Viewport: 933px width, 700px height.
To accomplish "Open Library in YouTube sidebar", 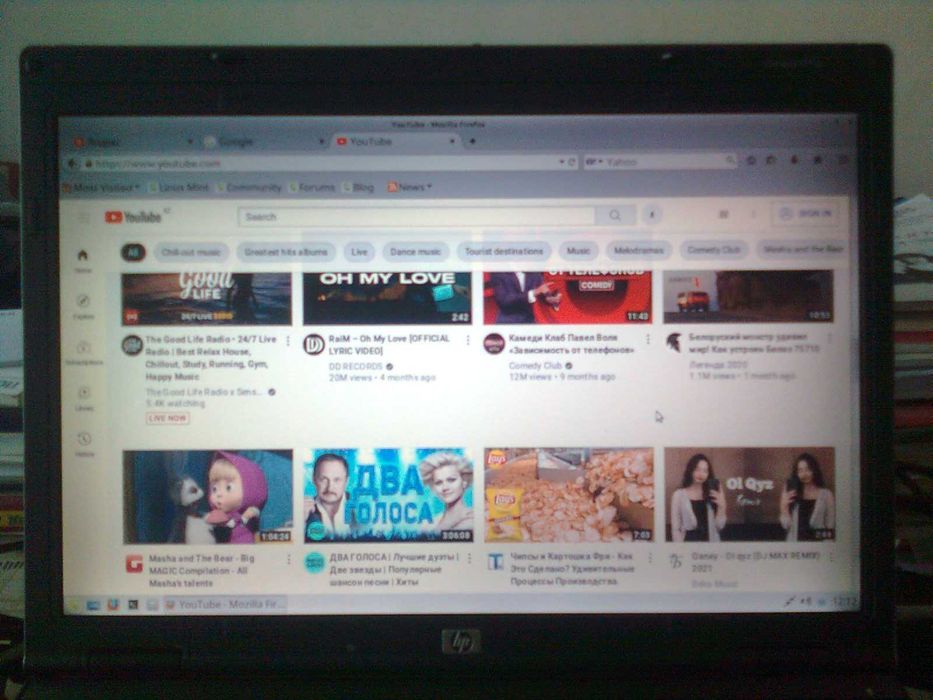I will (x=84, y=398).
